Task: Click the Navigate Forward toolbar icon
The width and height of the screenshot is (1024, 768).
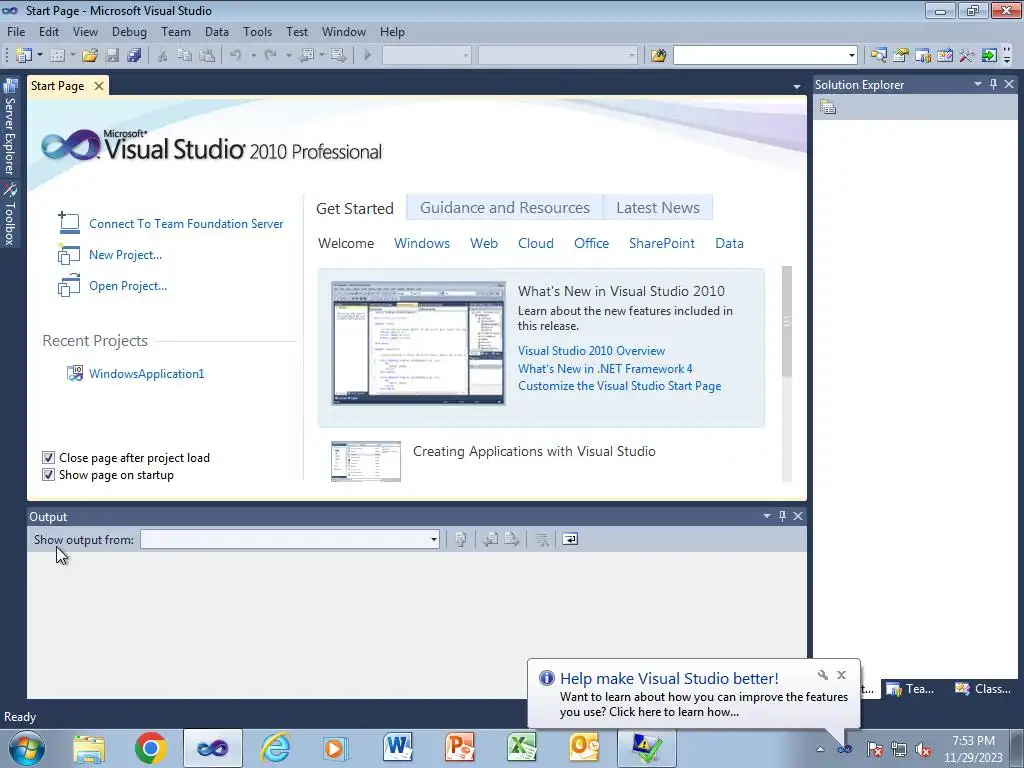Action: pos(338,56)
